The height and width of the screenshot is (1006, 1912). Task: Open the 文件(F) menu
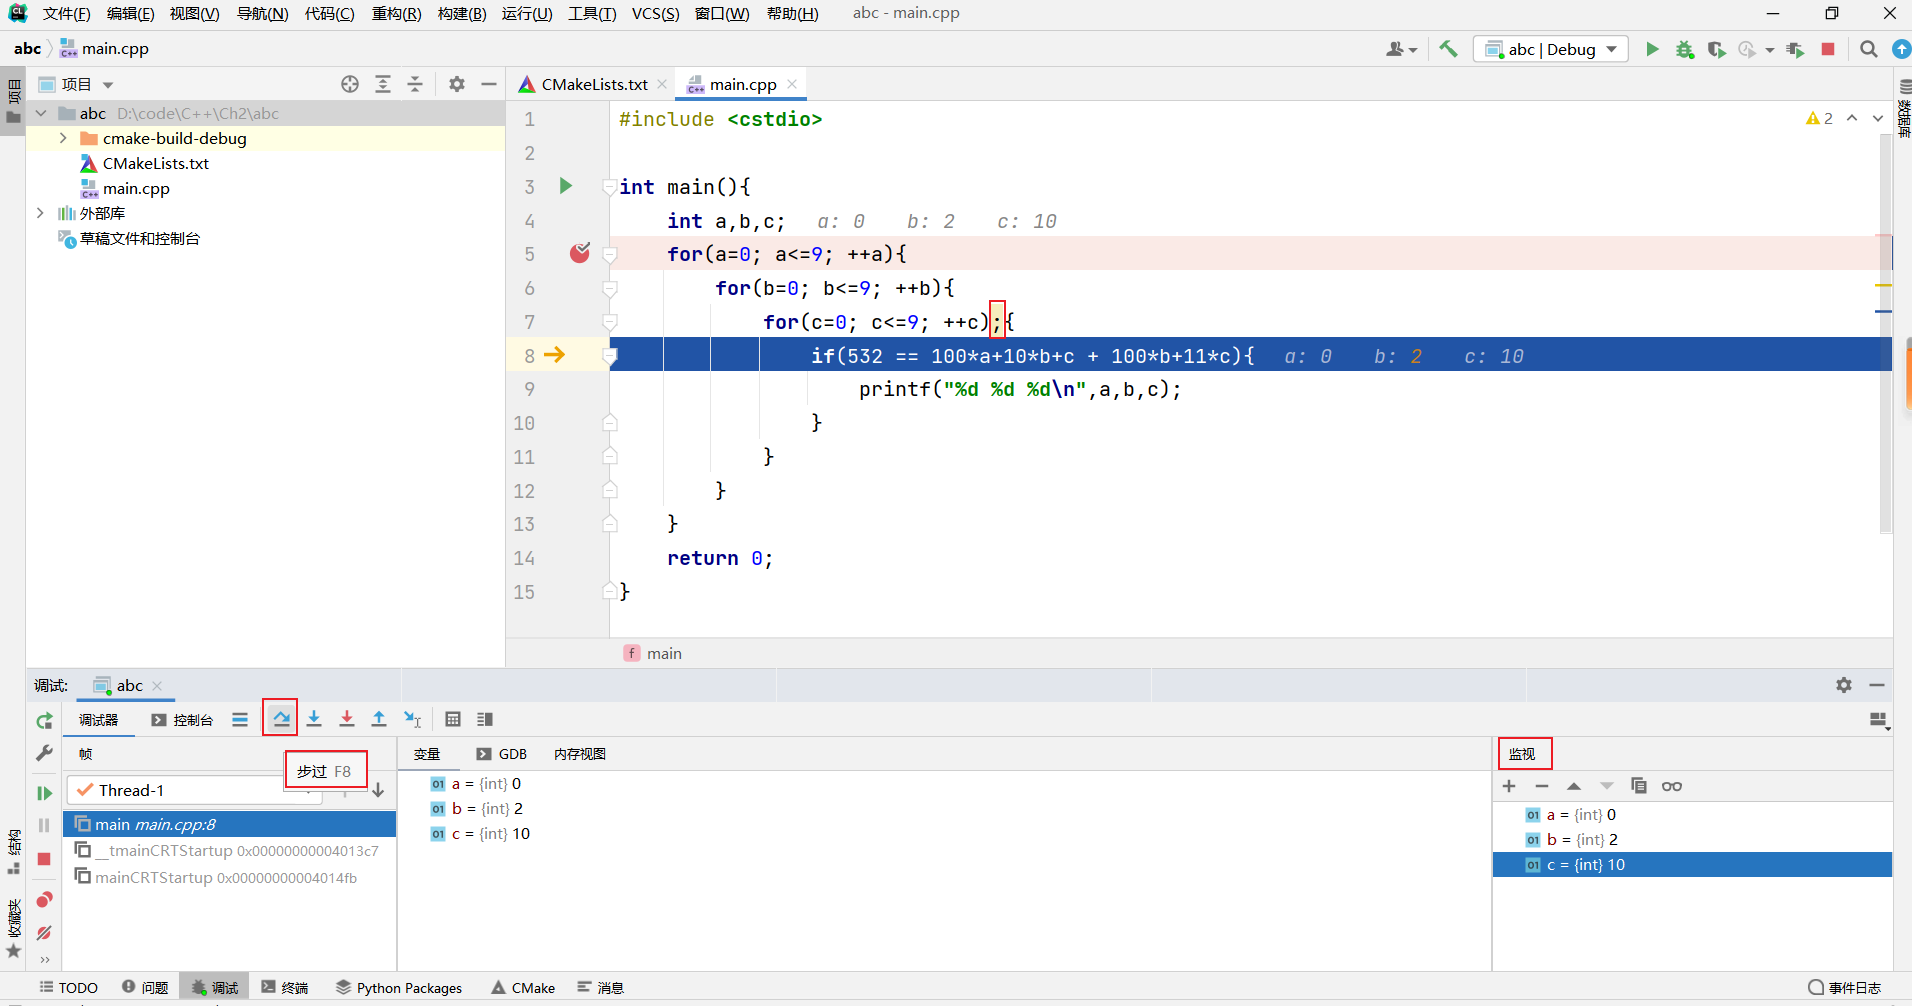coord(66,13)
